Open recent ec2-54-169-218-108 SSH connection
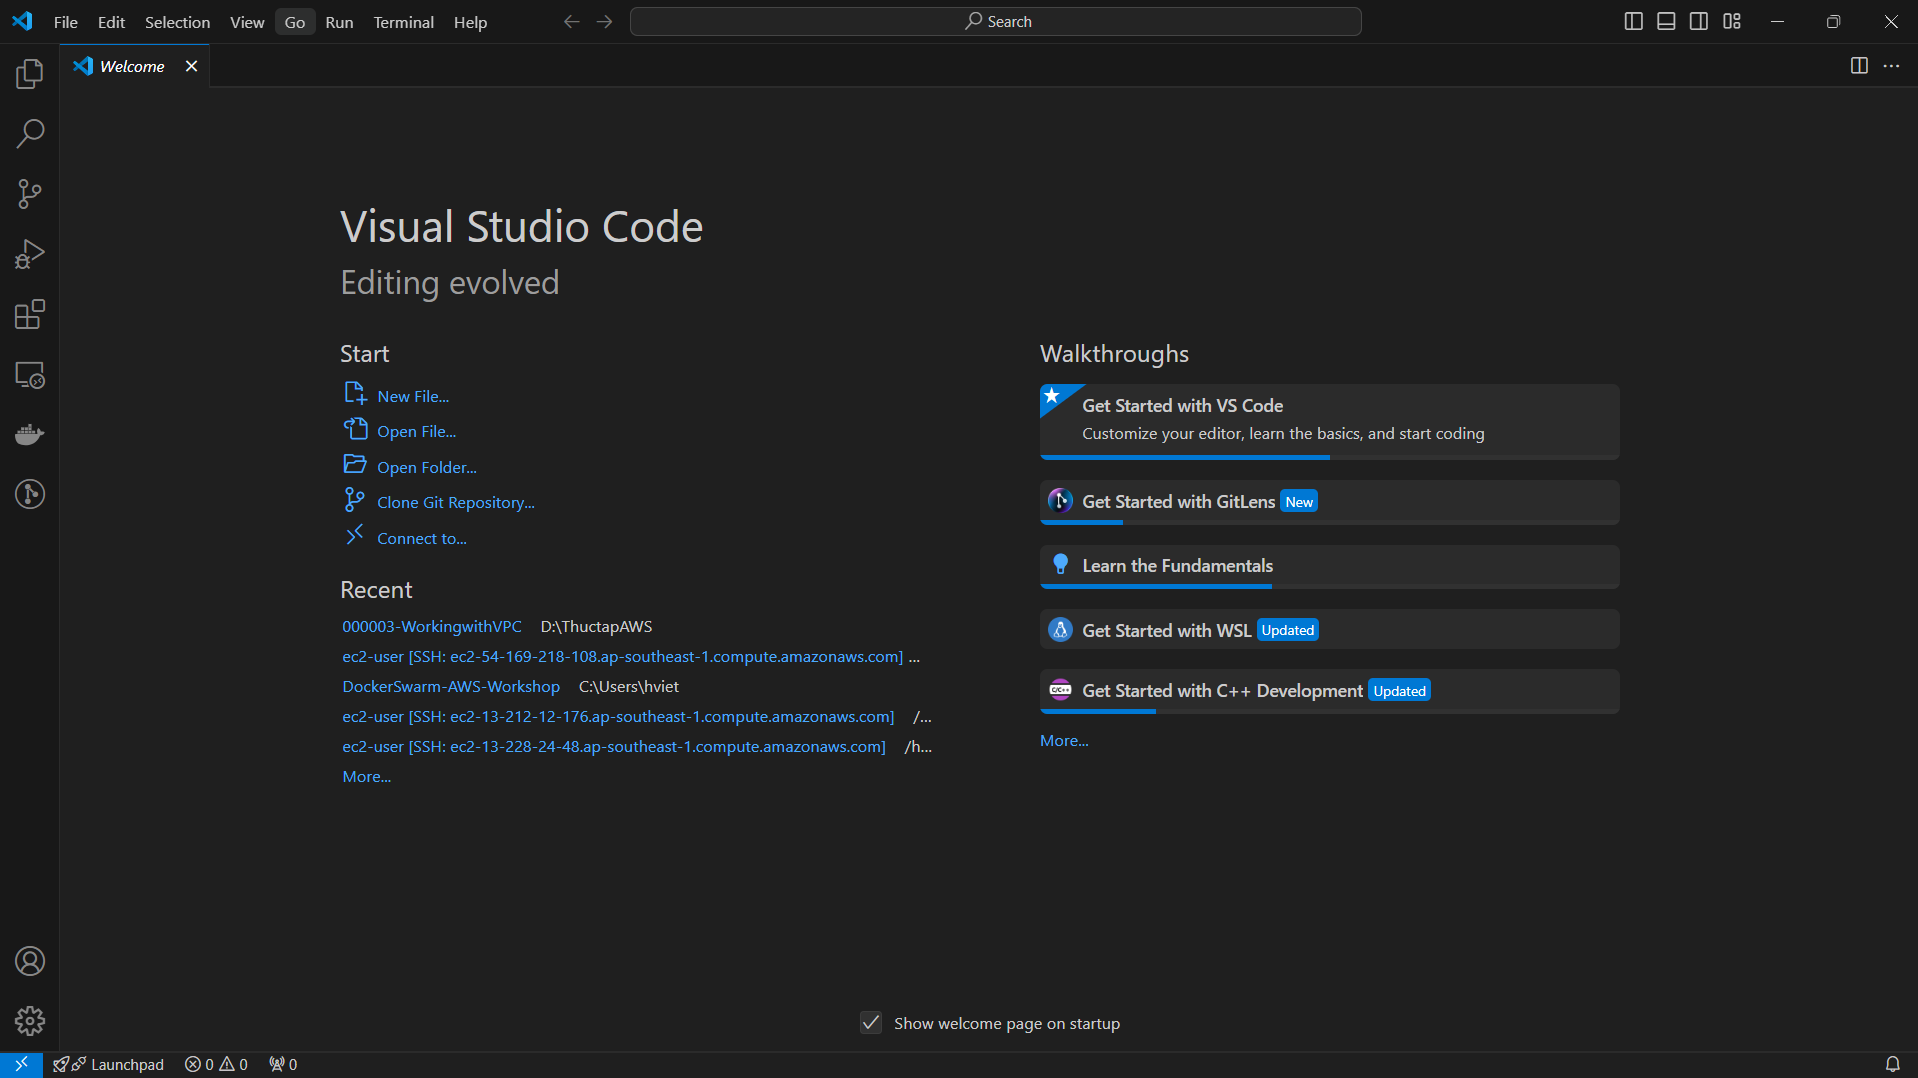 pos(622,656)
